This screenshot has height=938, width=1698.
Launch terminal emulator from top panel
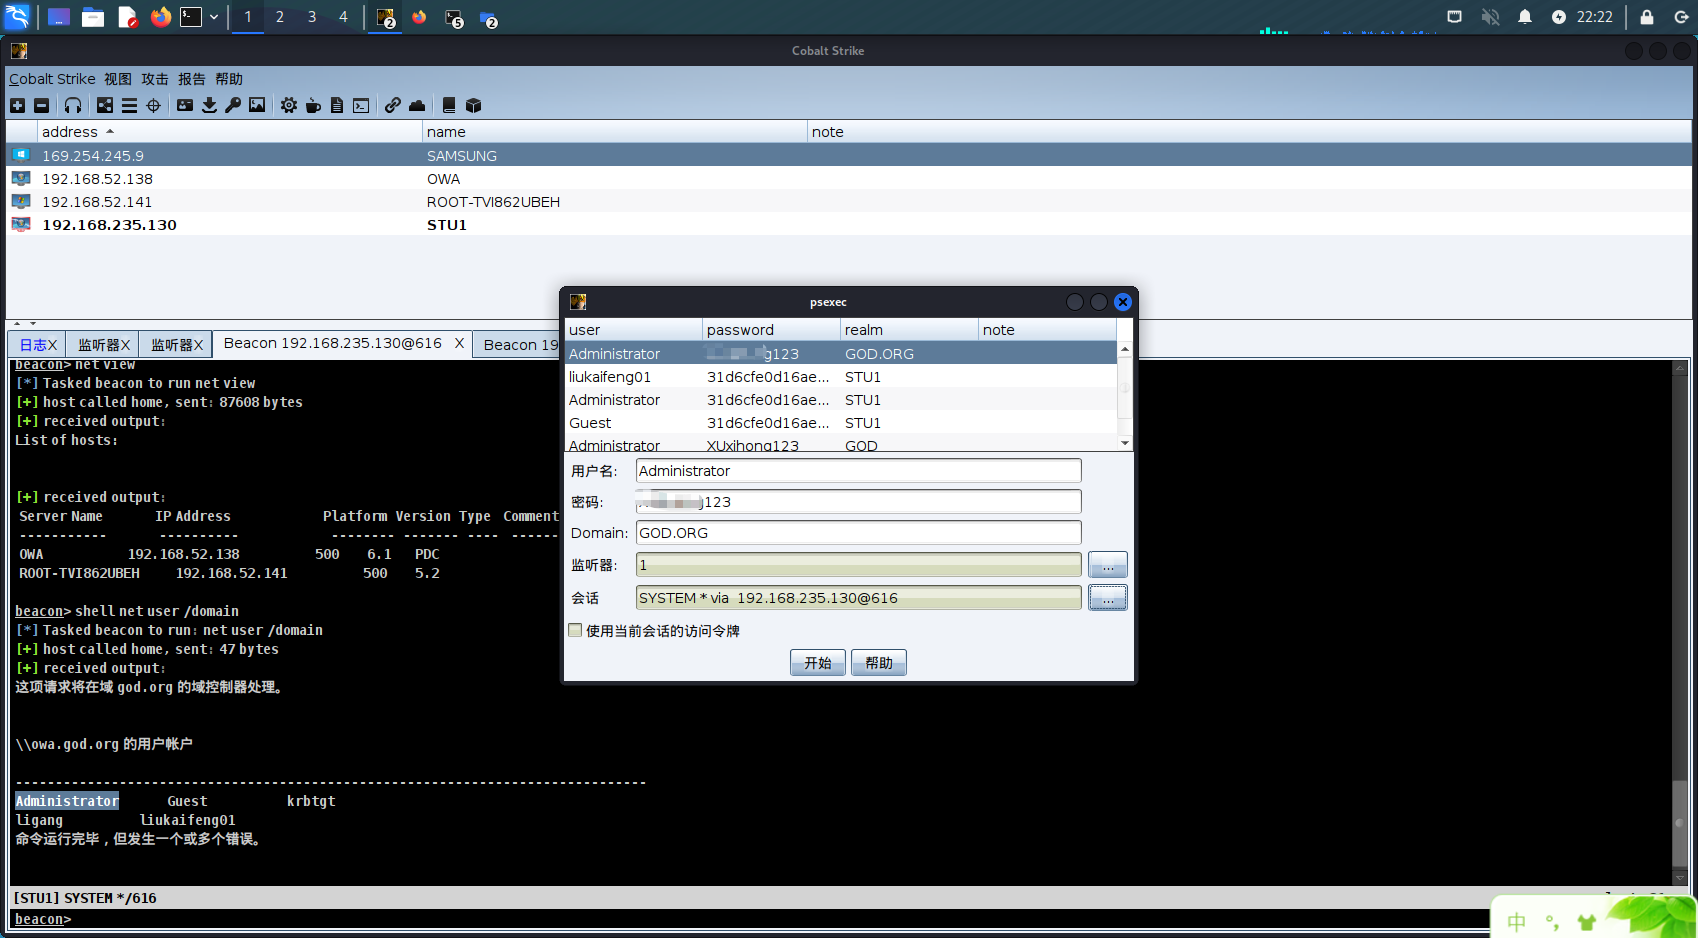click(191, 17)
